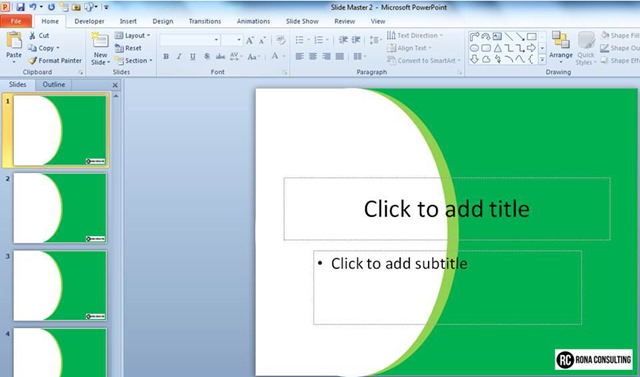The width and height of the screenshot is (640, 377).
Task: Open the File tab
Action: click(16, 21)
